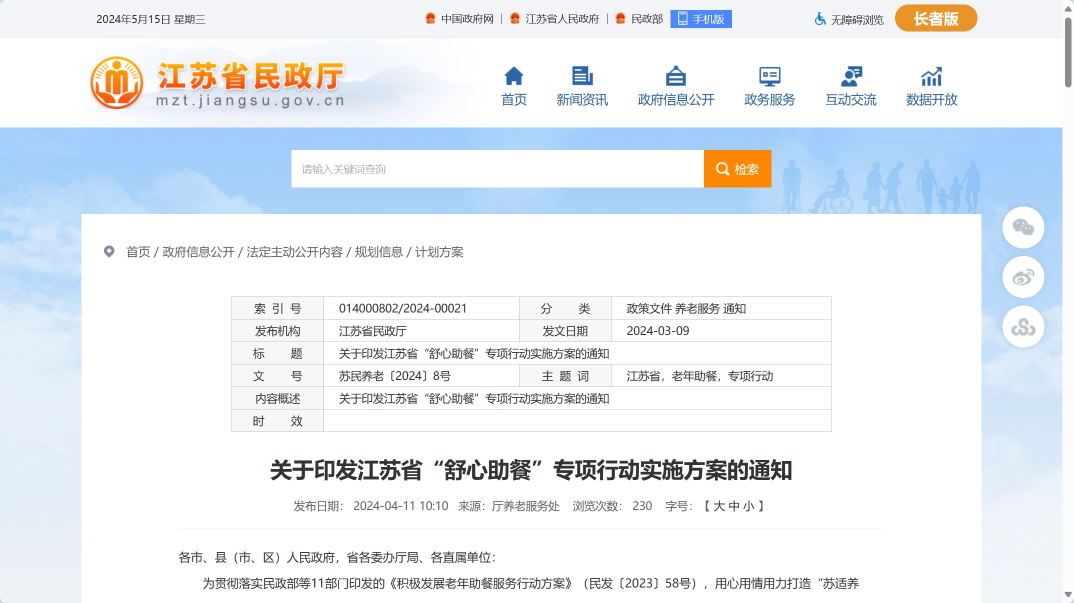This screenshot has width=1074, height=603.
Task: Switch to 手机版 mobile version
Action: point(701,19)
